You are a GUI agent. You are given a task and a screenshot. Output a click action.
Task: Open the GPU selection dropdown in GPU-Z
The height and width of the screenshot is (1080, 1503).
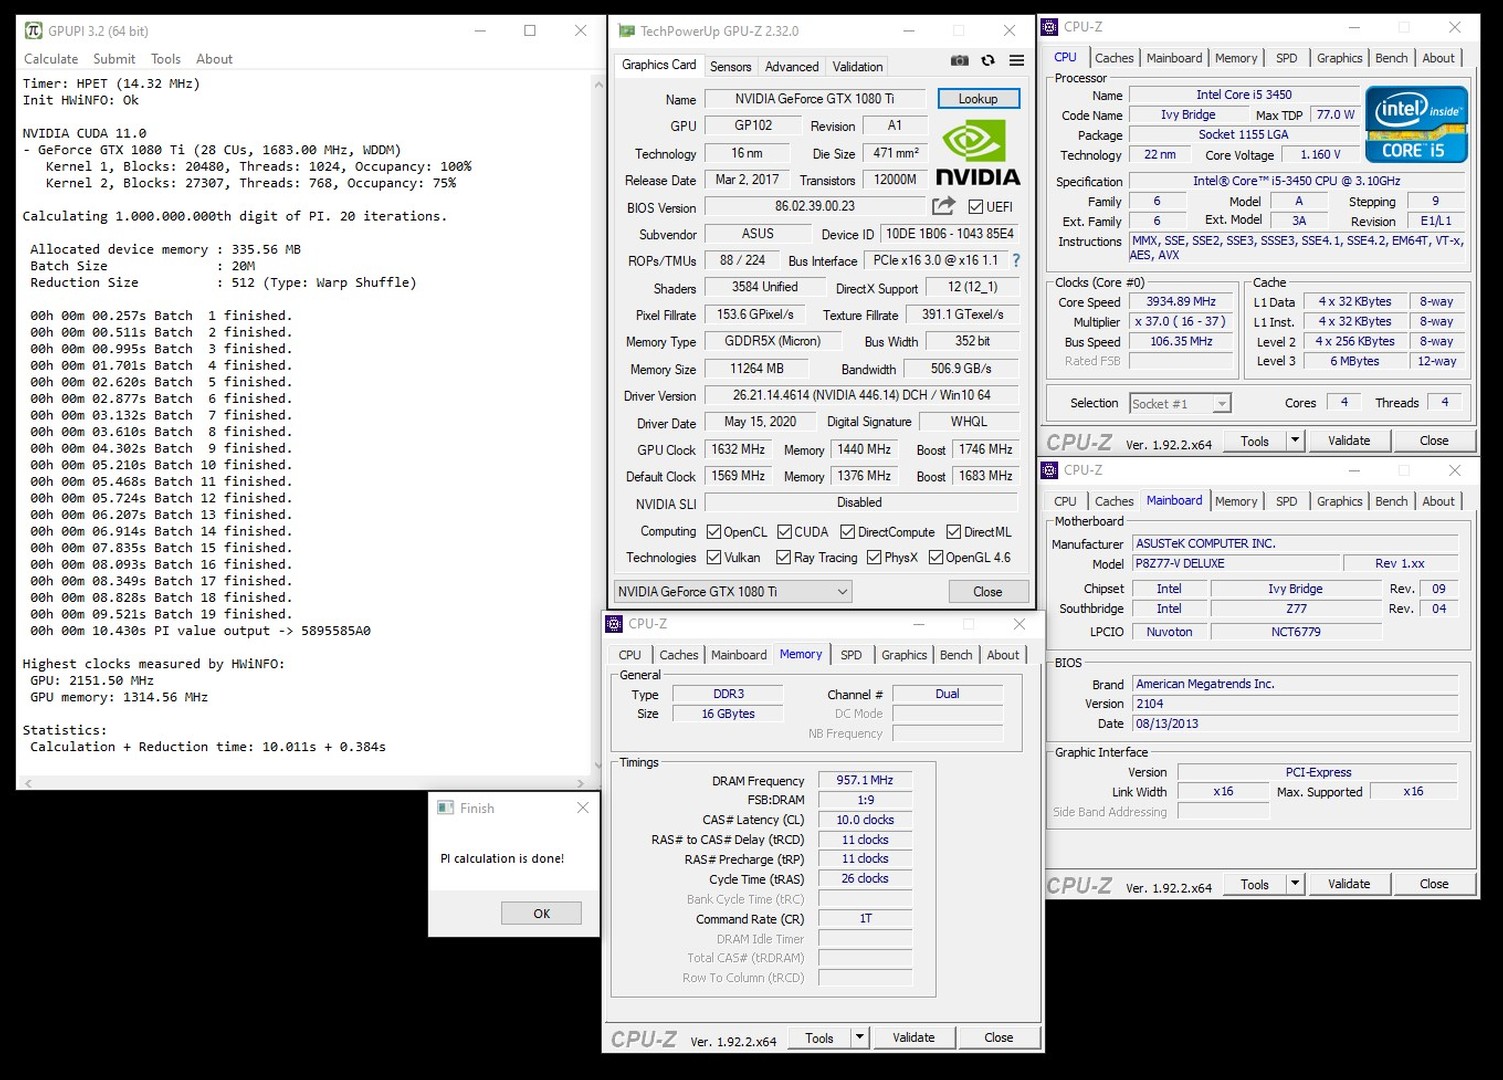pos(733,591)
